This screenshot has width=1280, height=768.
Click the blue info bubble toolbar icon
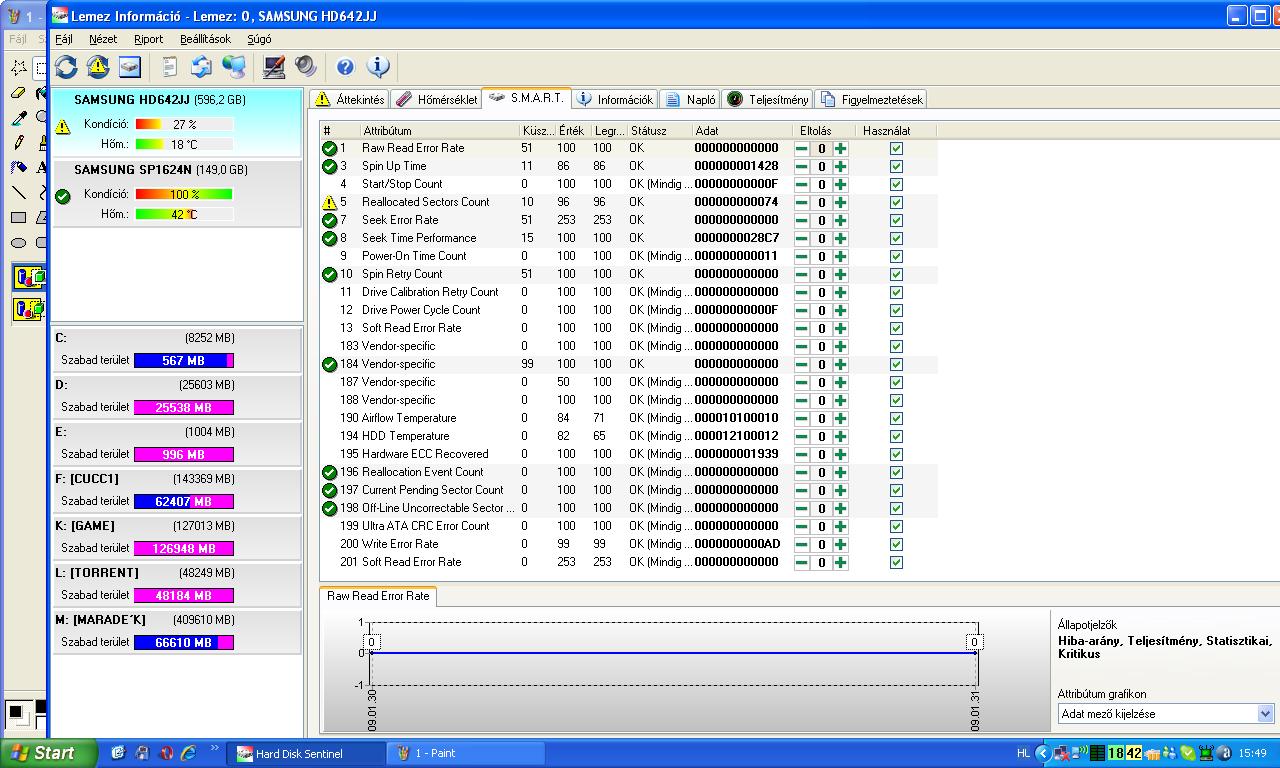[378, 67]
